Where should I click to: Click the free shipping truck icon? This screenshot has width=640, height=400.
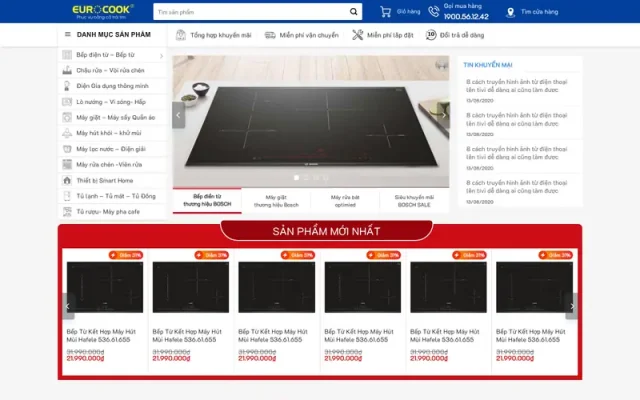270,35
